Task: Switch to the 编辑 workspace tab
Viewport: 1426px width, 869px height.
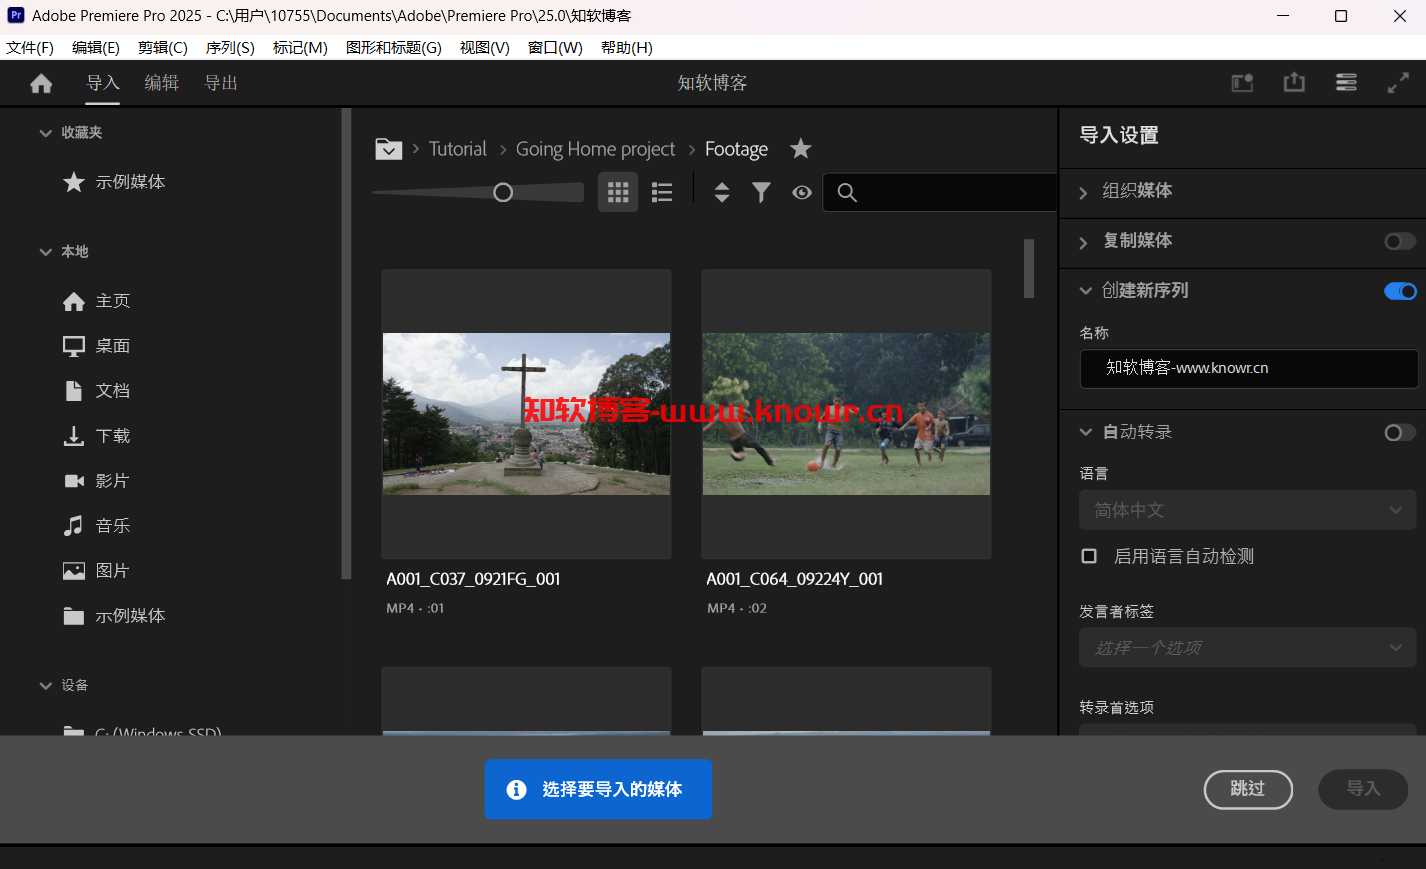Action: pyautogui.click(x=161, y=83)
